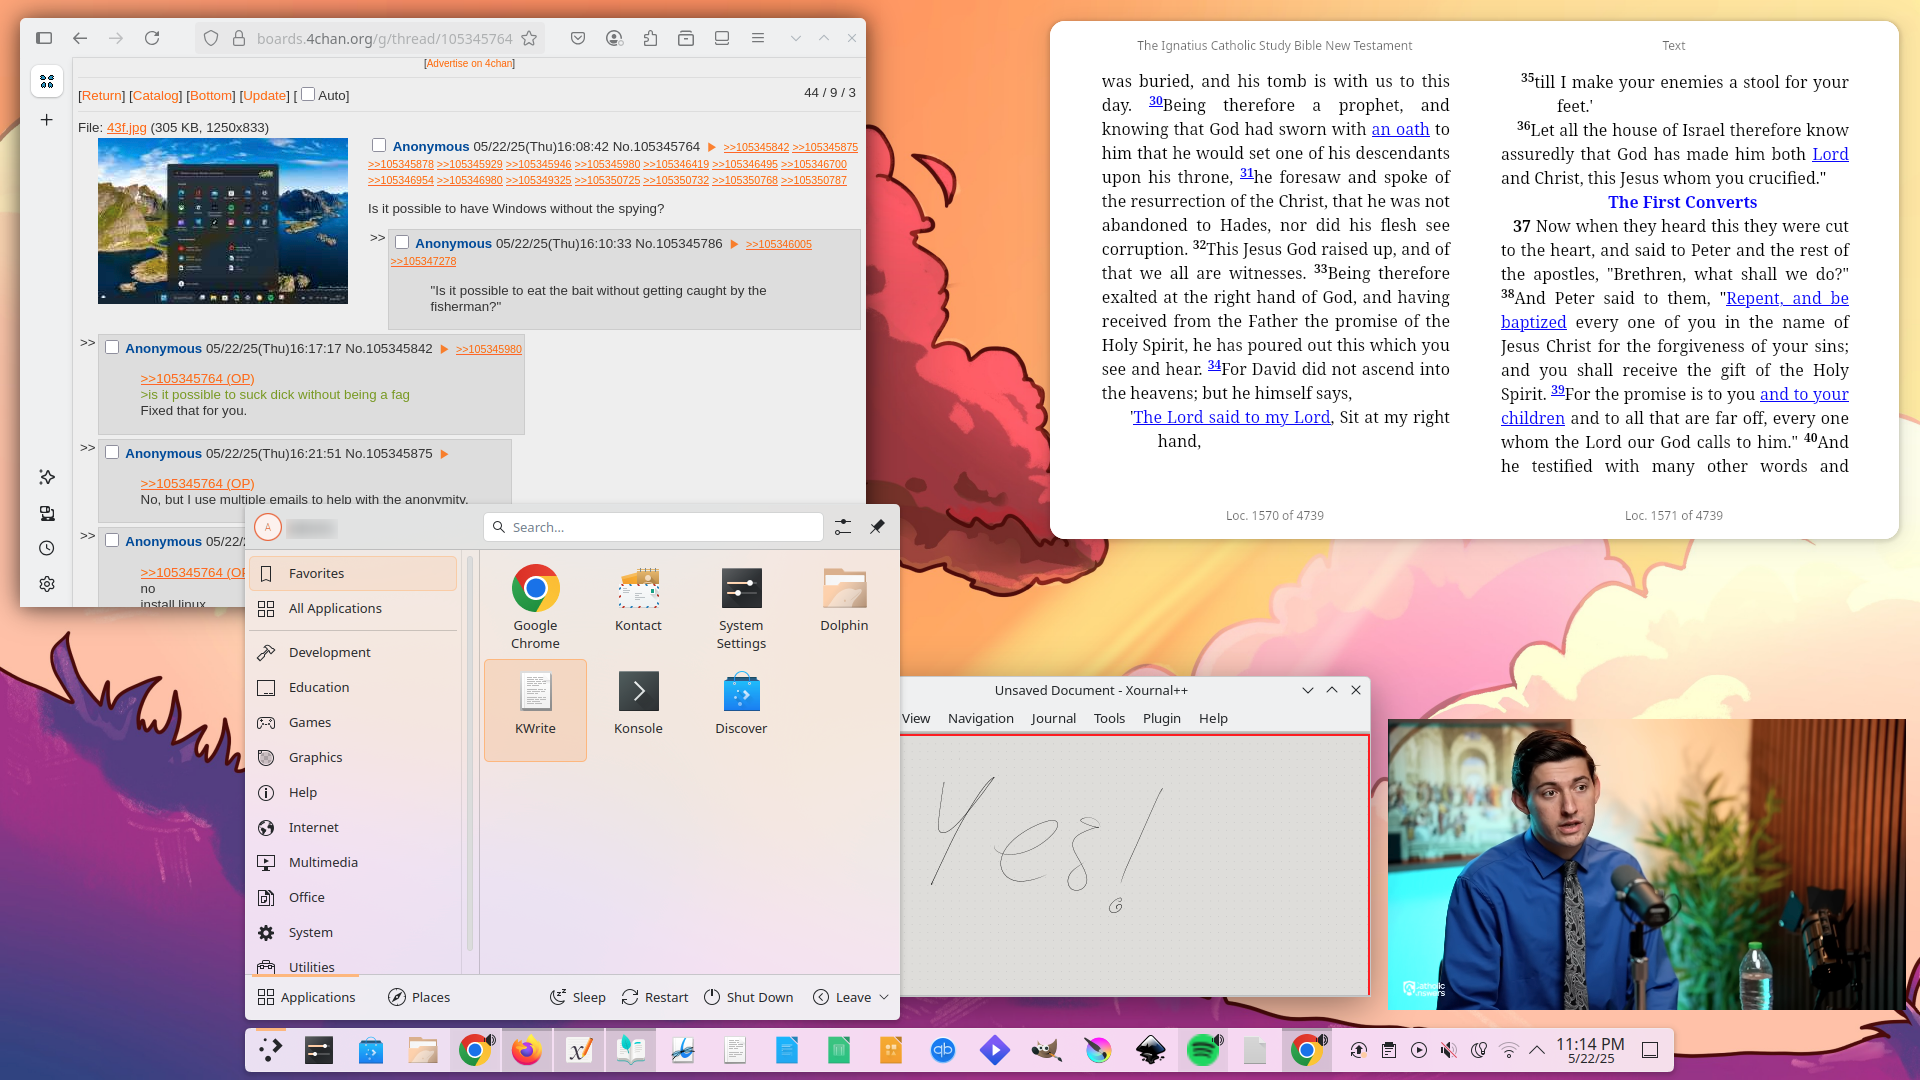Open qBittorrent from the taskbar

(x=943, y=1050)
